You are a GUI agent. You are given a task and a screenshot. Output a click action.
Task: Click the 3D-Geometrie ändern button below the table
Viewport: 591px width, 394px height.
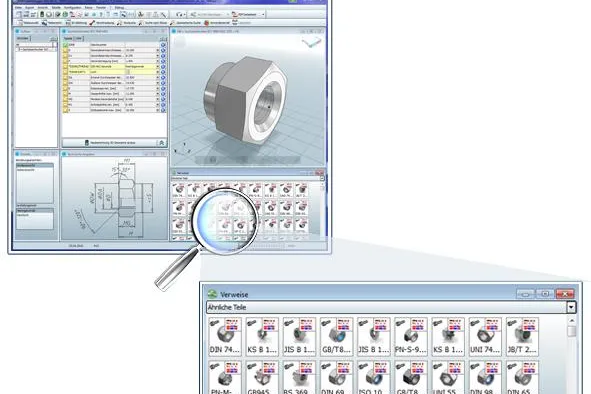110,143
